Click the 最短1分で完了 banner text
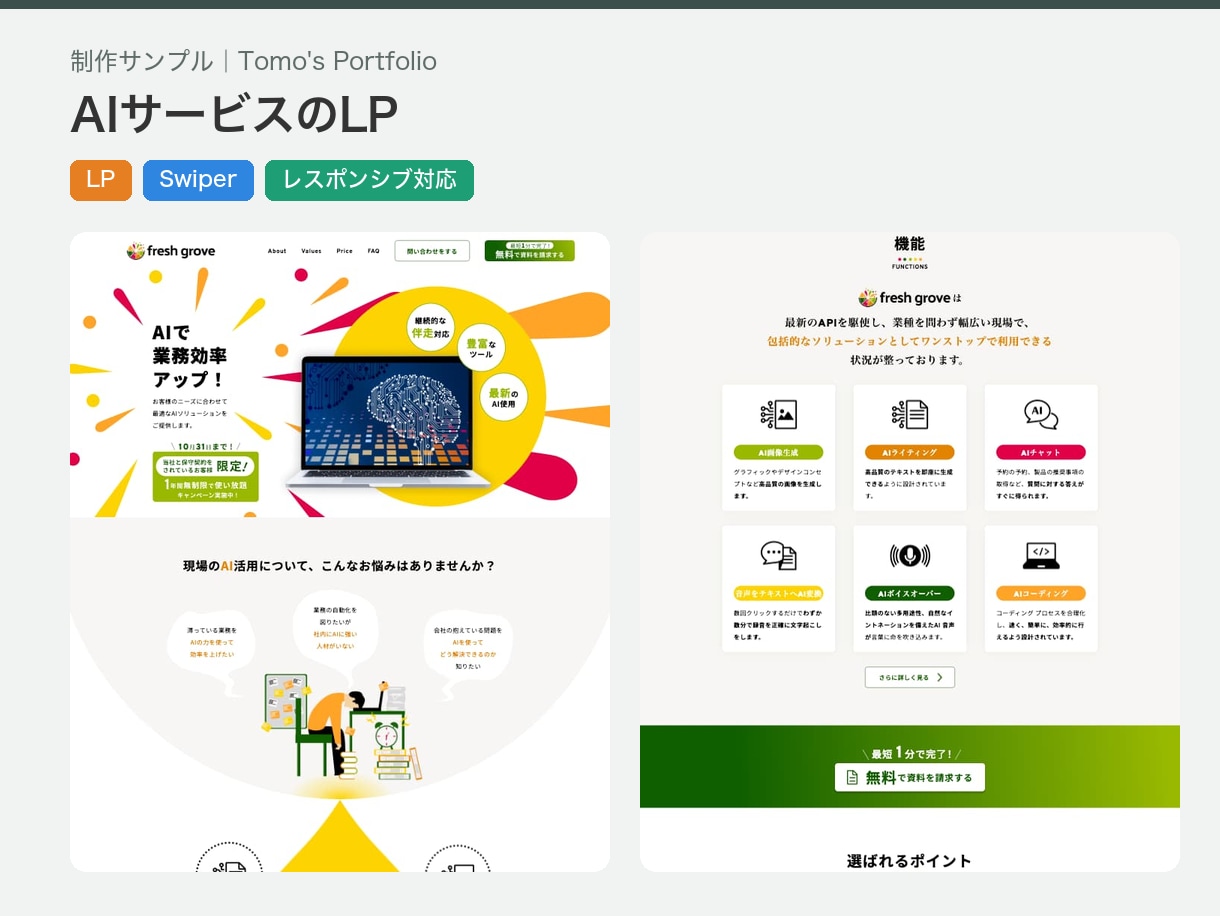1220x916 pixels. tap(910, 753)
